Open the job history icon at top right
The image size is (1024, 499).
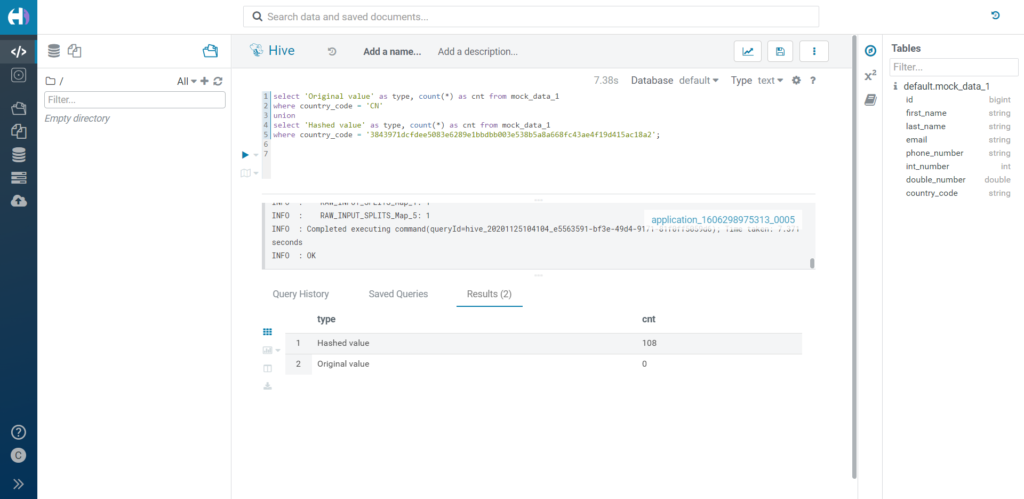[995, 16]
